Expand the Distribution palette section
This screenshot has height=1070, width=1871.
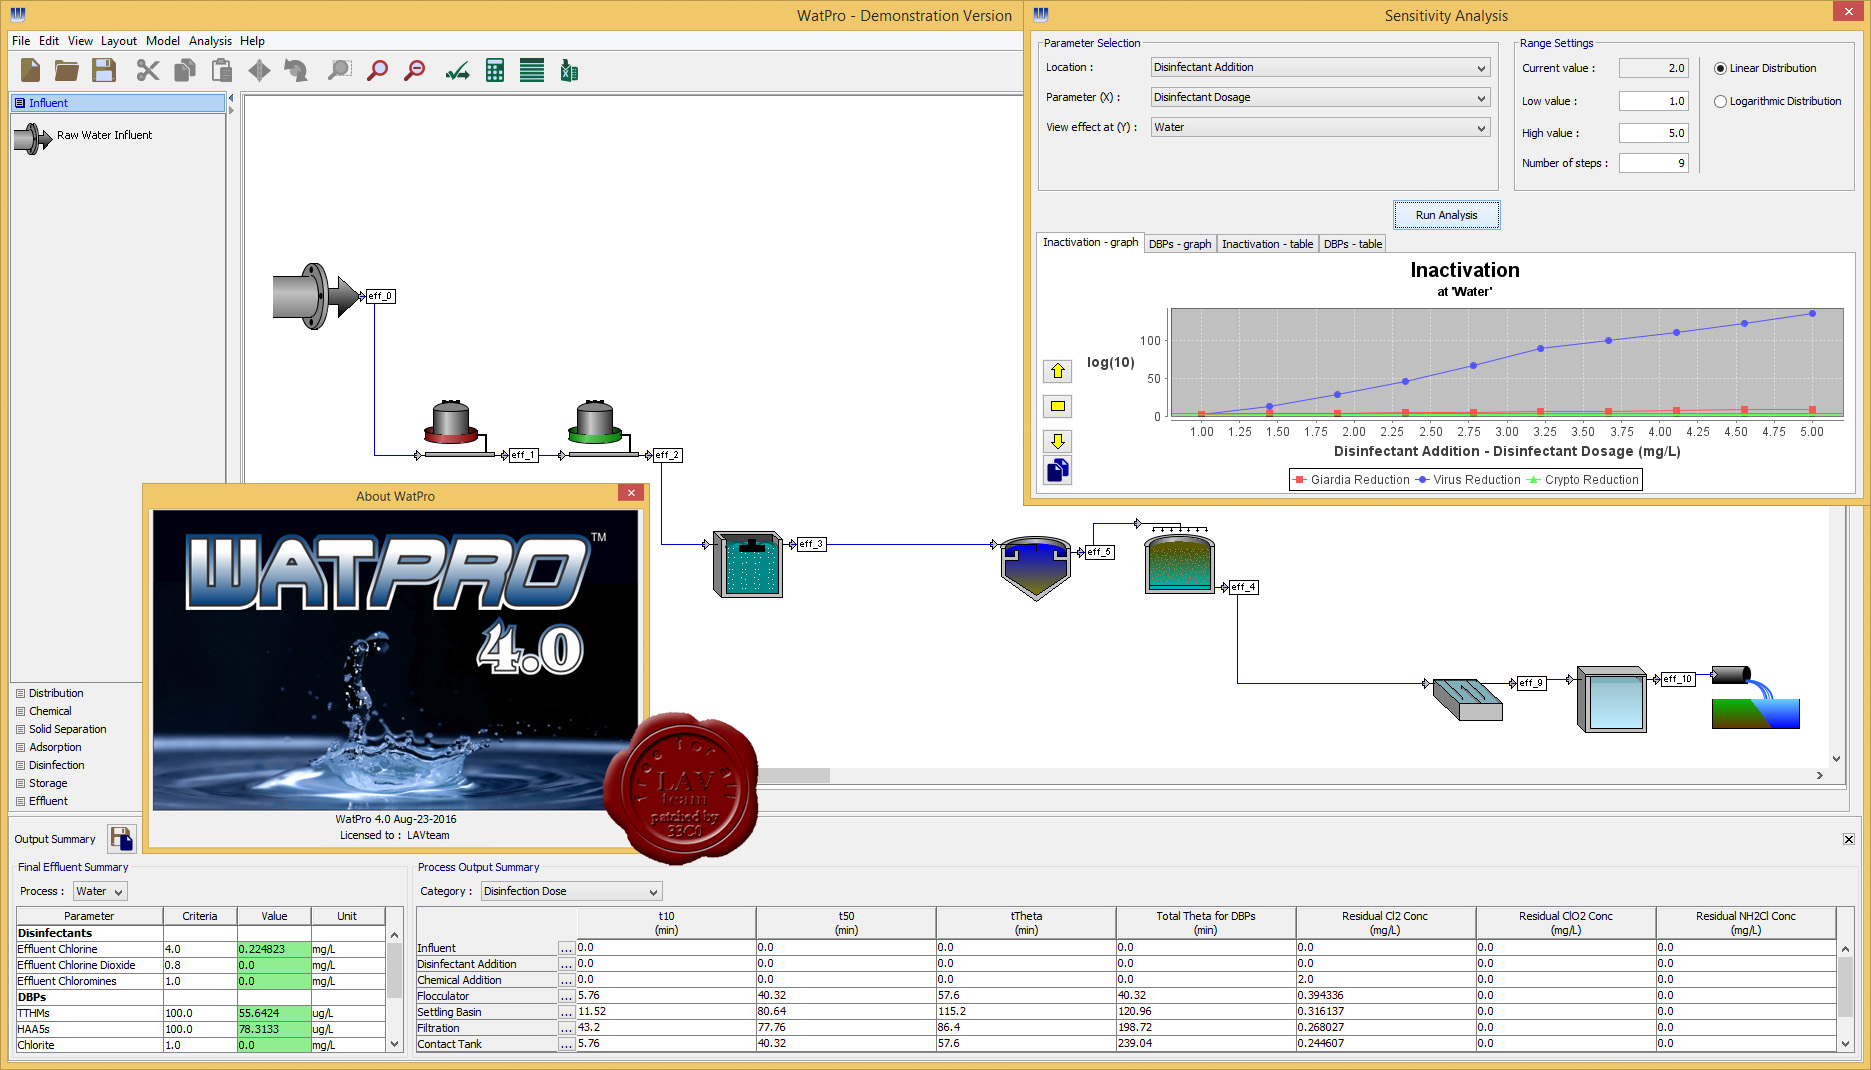56,693
